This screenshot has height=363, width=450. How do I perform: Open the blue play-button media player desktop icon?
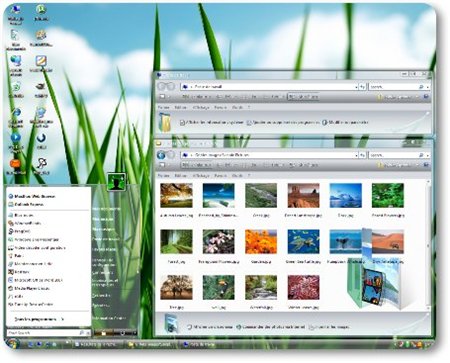(15, 137)
